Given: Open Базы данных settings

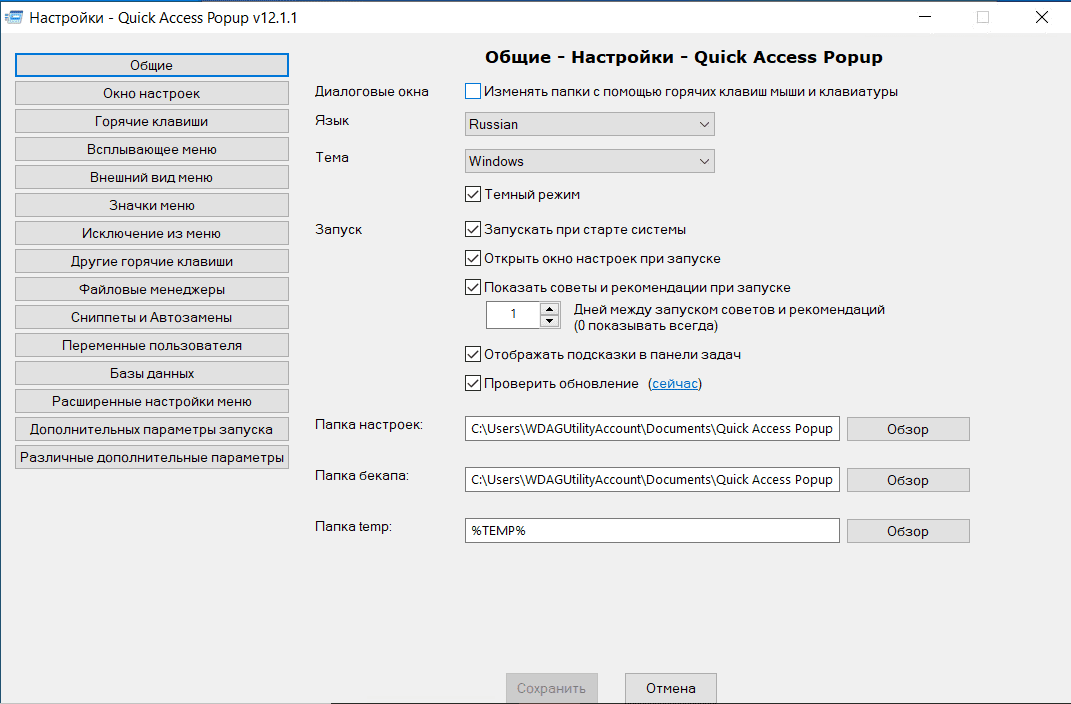Looking at the screenshot, I should coord(152,373).
